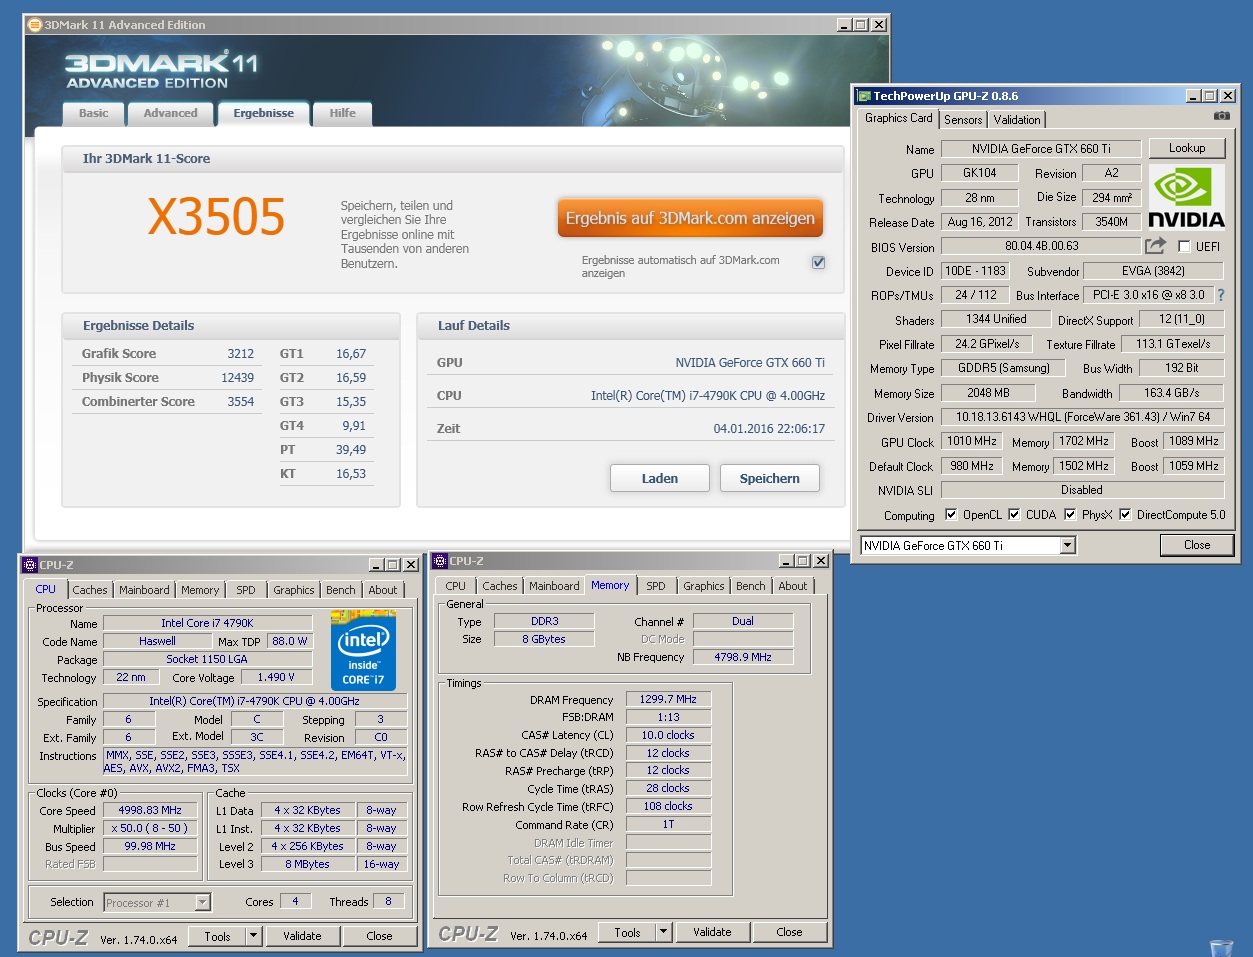Click the Driver Version field in GPU-Z
1253x957 pixels.
click(x=1083, y=417)
